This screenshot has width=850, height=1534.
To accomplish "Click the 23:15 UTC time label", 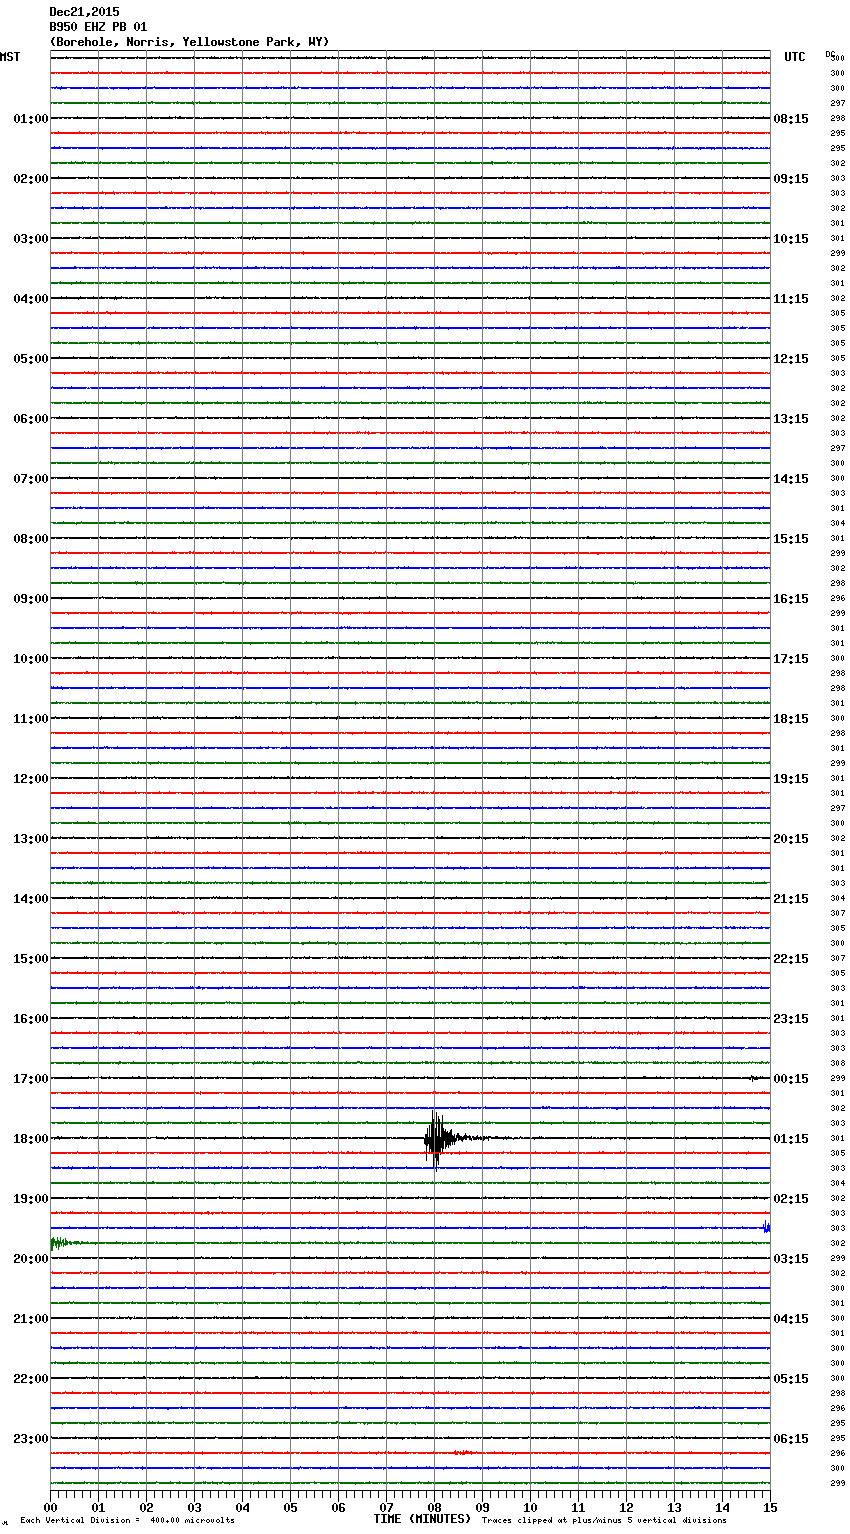I will (x=791, y=1019).
